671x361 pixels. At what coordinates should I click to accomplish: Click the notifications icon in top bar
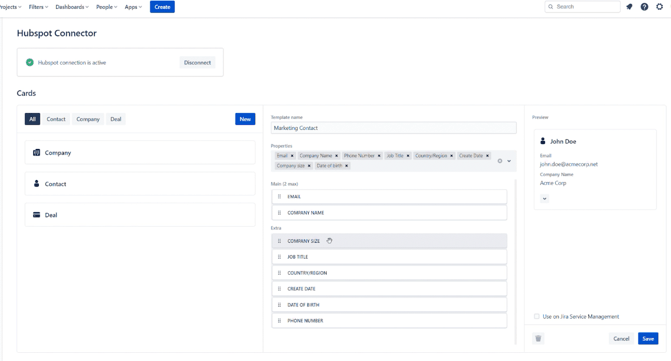tap(629, 7)
